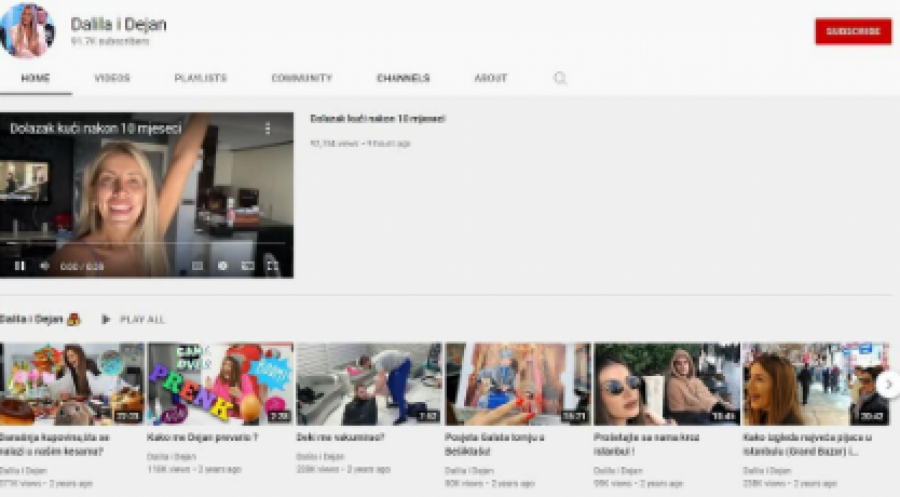Image resolution: width=900 pixels, height=497 pixels.
Task: Open the Playlists tab
Action: [200, 78]
